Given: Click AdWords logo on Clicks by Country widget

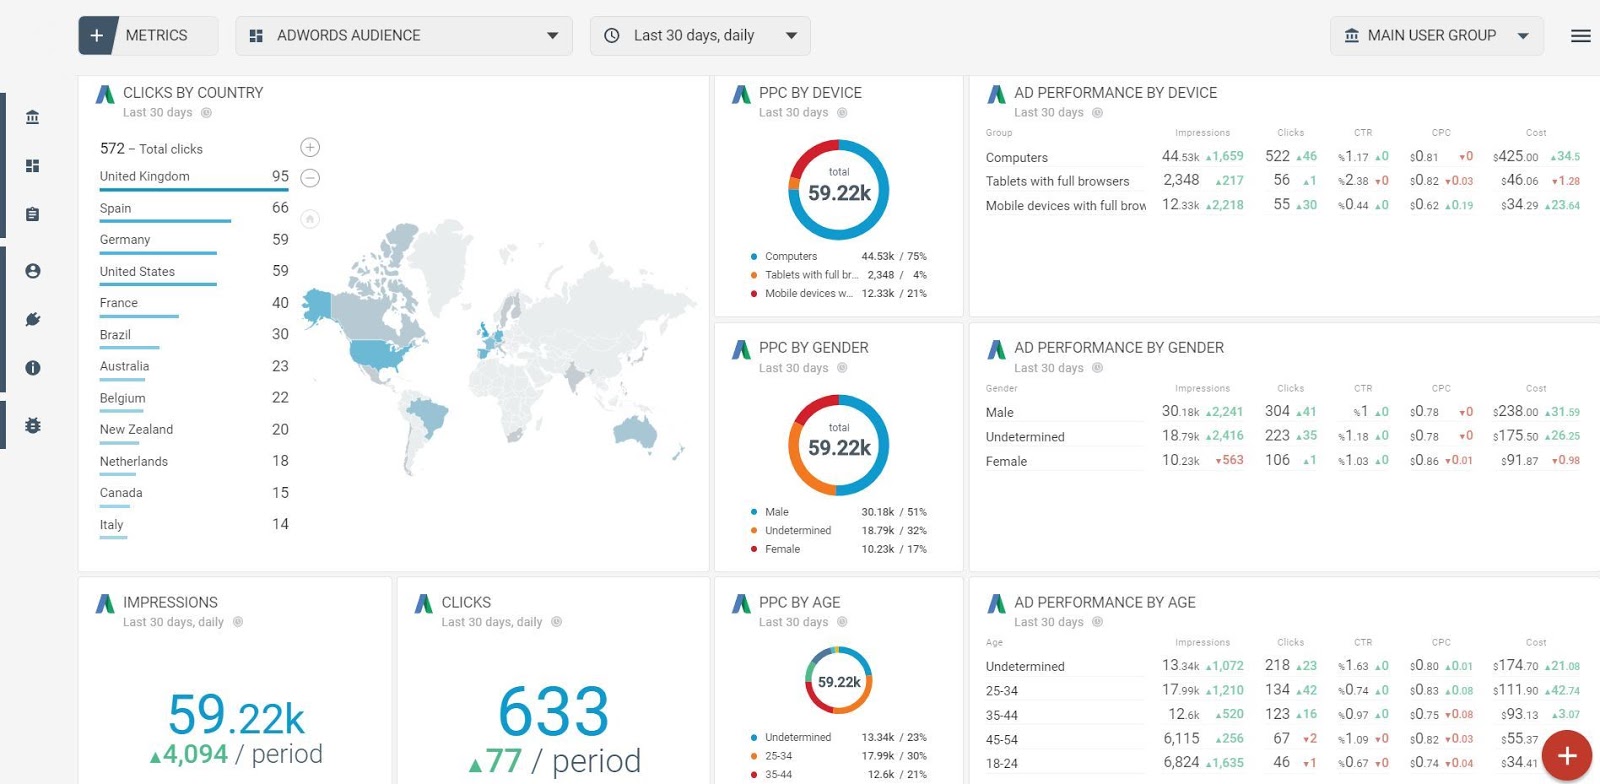Looking at the screenshot, I should tap(105, 95).
